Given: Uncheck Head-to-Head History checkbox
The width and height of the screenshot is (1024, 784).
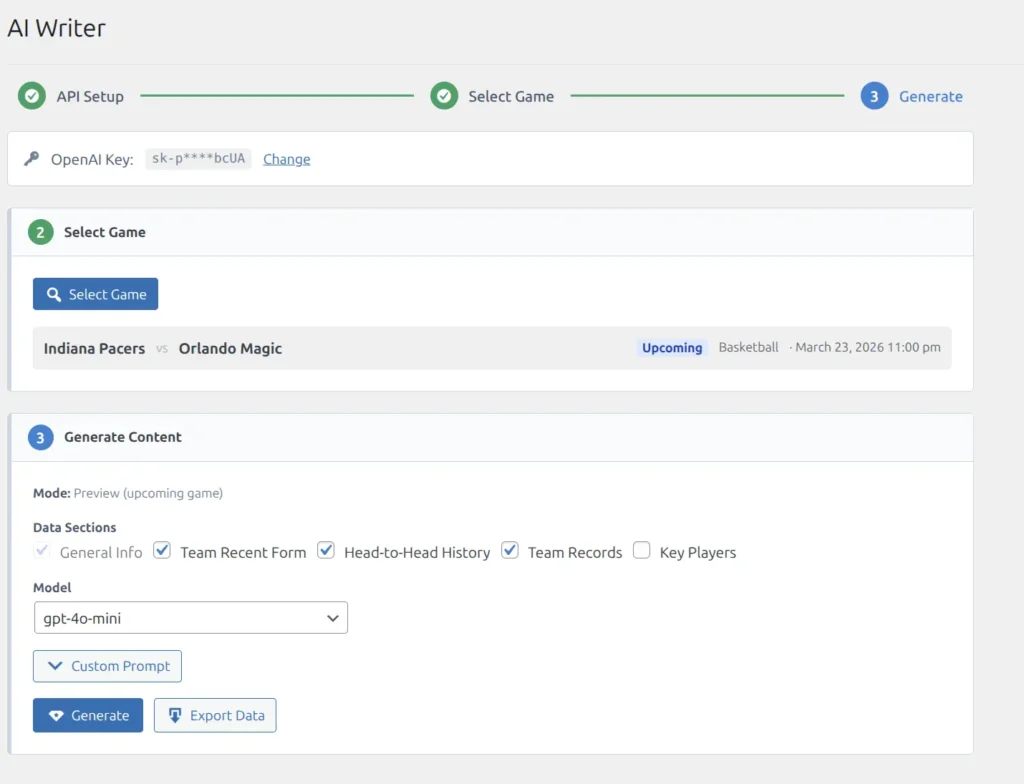Looking at the screenshot, I should click(326, 551).
